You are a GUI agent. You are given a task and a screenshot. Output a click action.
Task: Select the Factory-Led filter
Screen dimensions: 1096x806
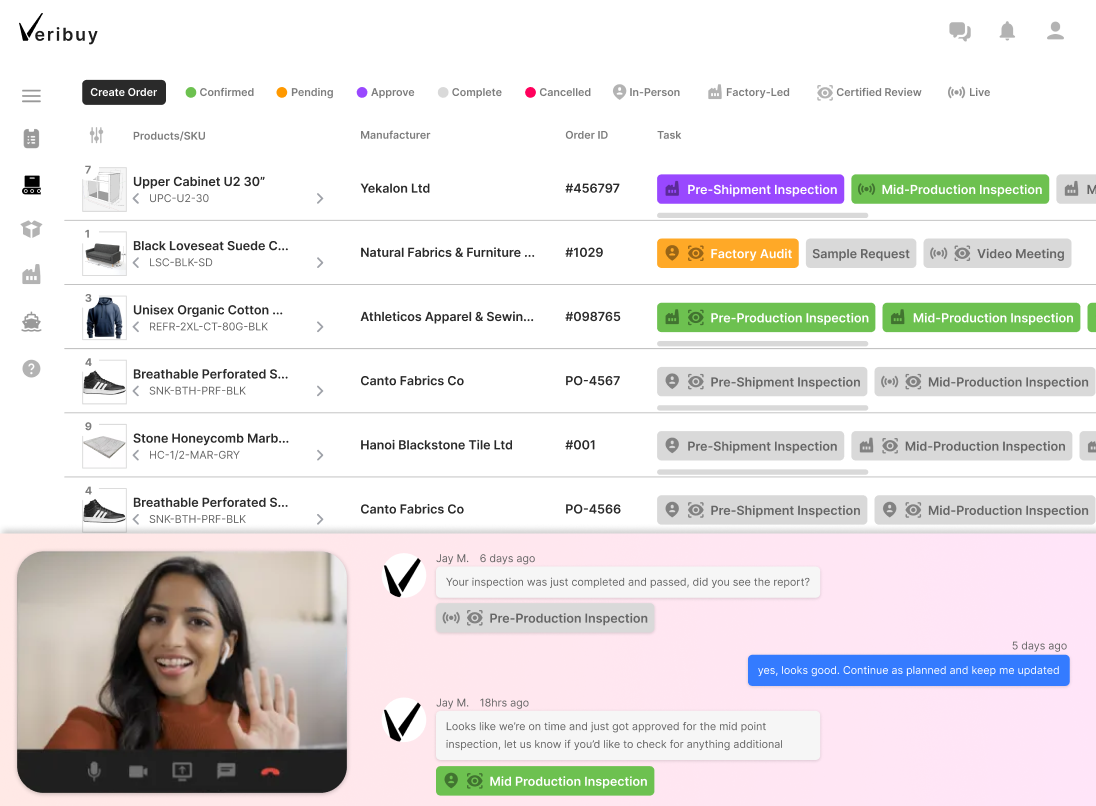[x=748, y=92]
